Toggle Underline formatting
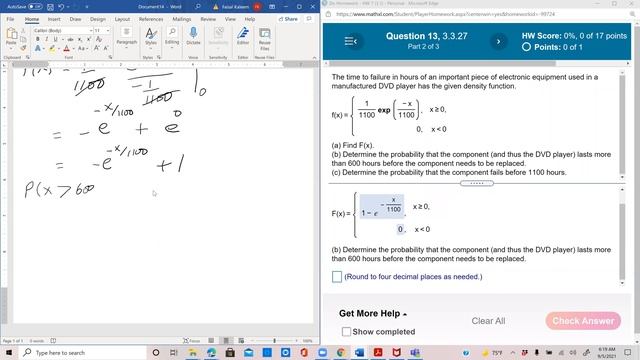This screenshot has height=360, width=640. pyautogui.click(x=55, y=39)
